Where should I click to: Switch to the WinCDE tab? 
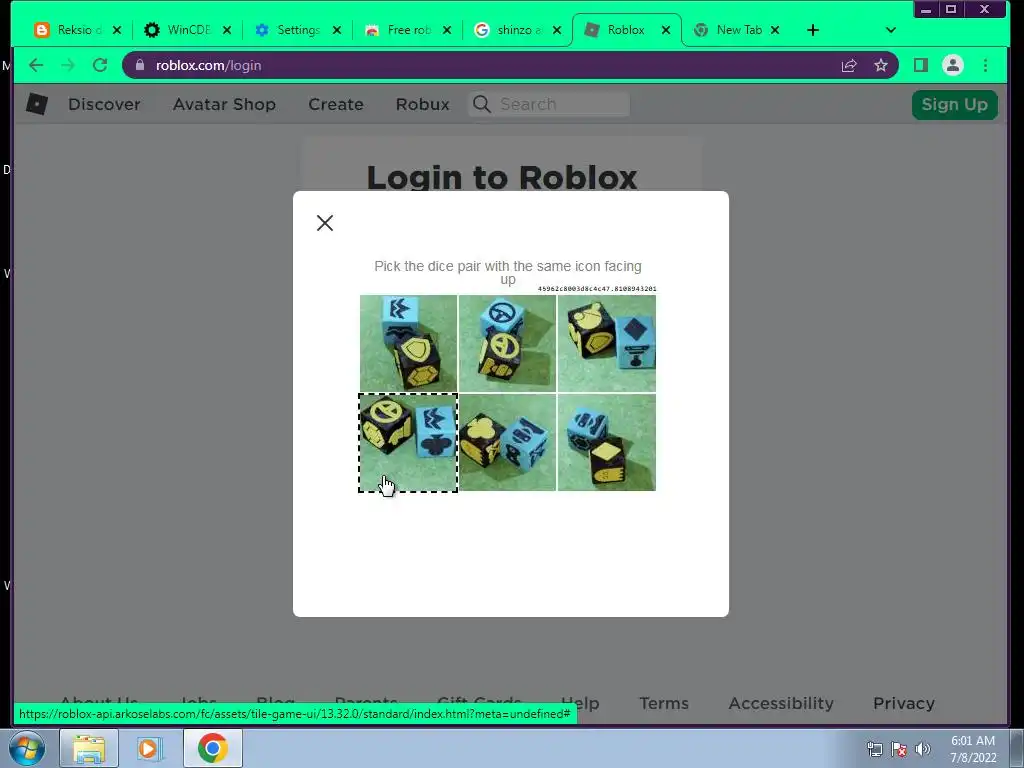(x=178, y=30)
